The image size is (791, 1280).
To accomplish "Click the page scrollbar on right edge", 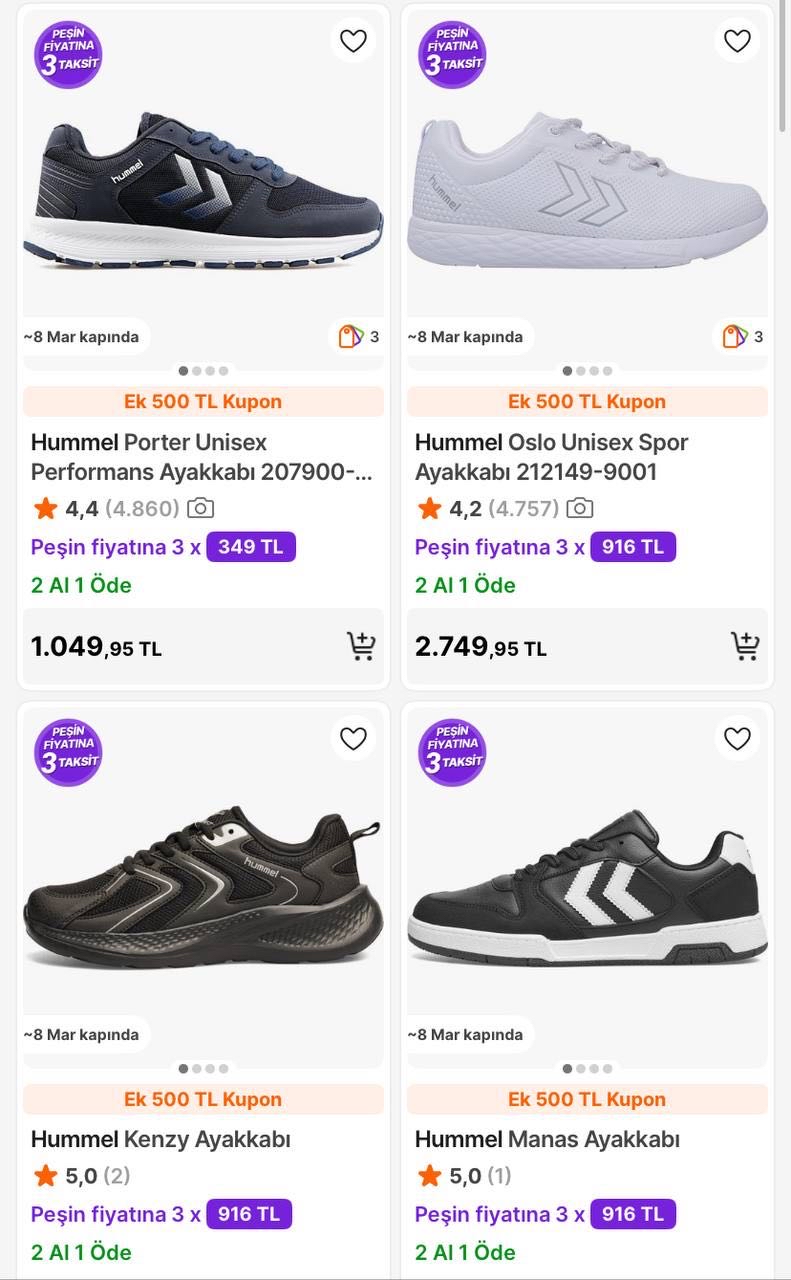I will click(783, 70).
